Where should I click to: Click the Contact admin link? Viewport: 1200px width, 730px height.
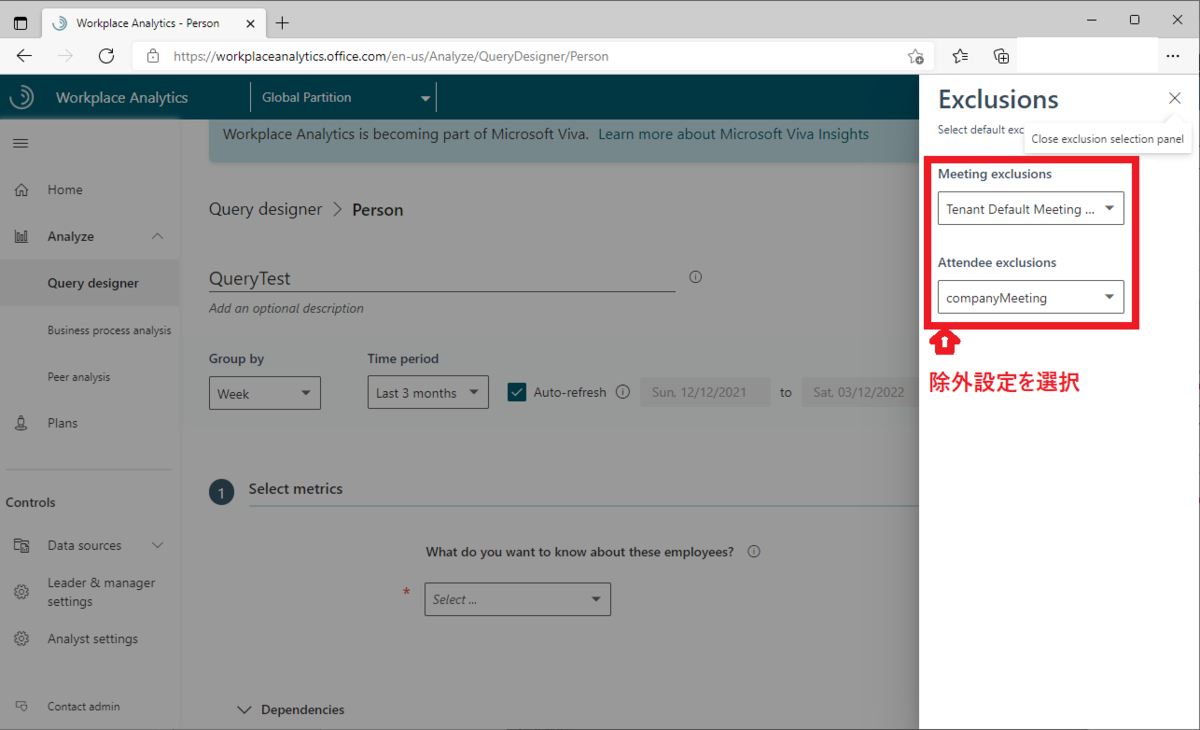click(83, 706)
